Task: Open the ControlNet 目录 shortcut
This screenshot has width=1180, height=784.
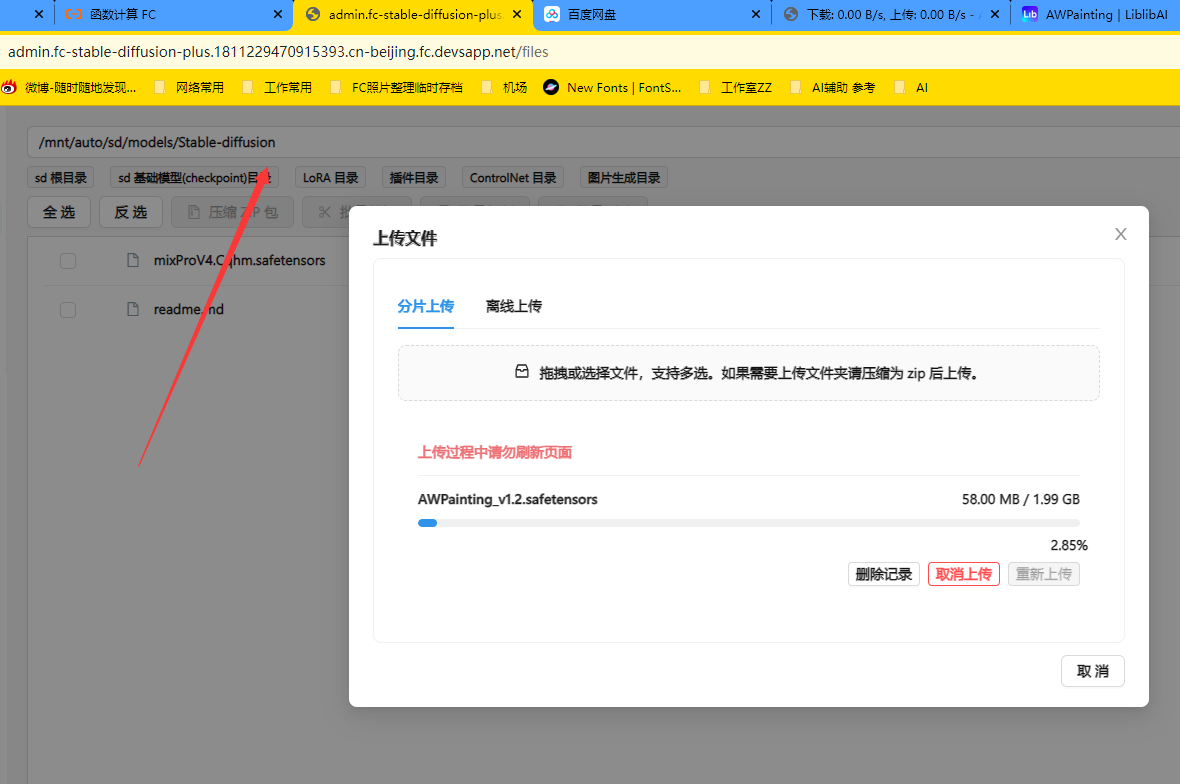Action: (513, 178)
